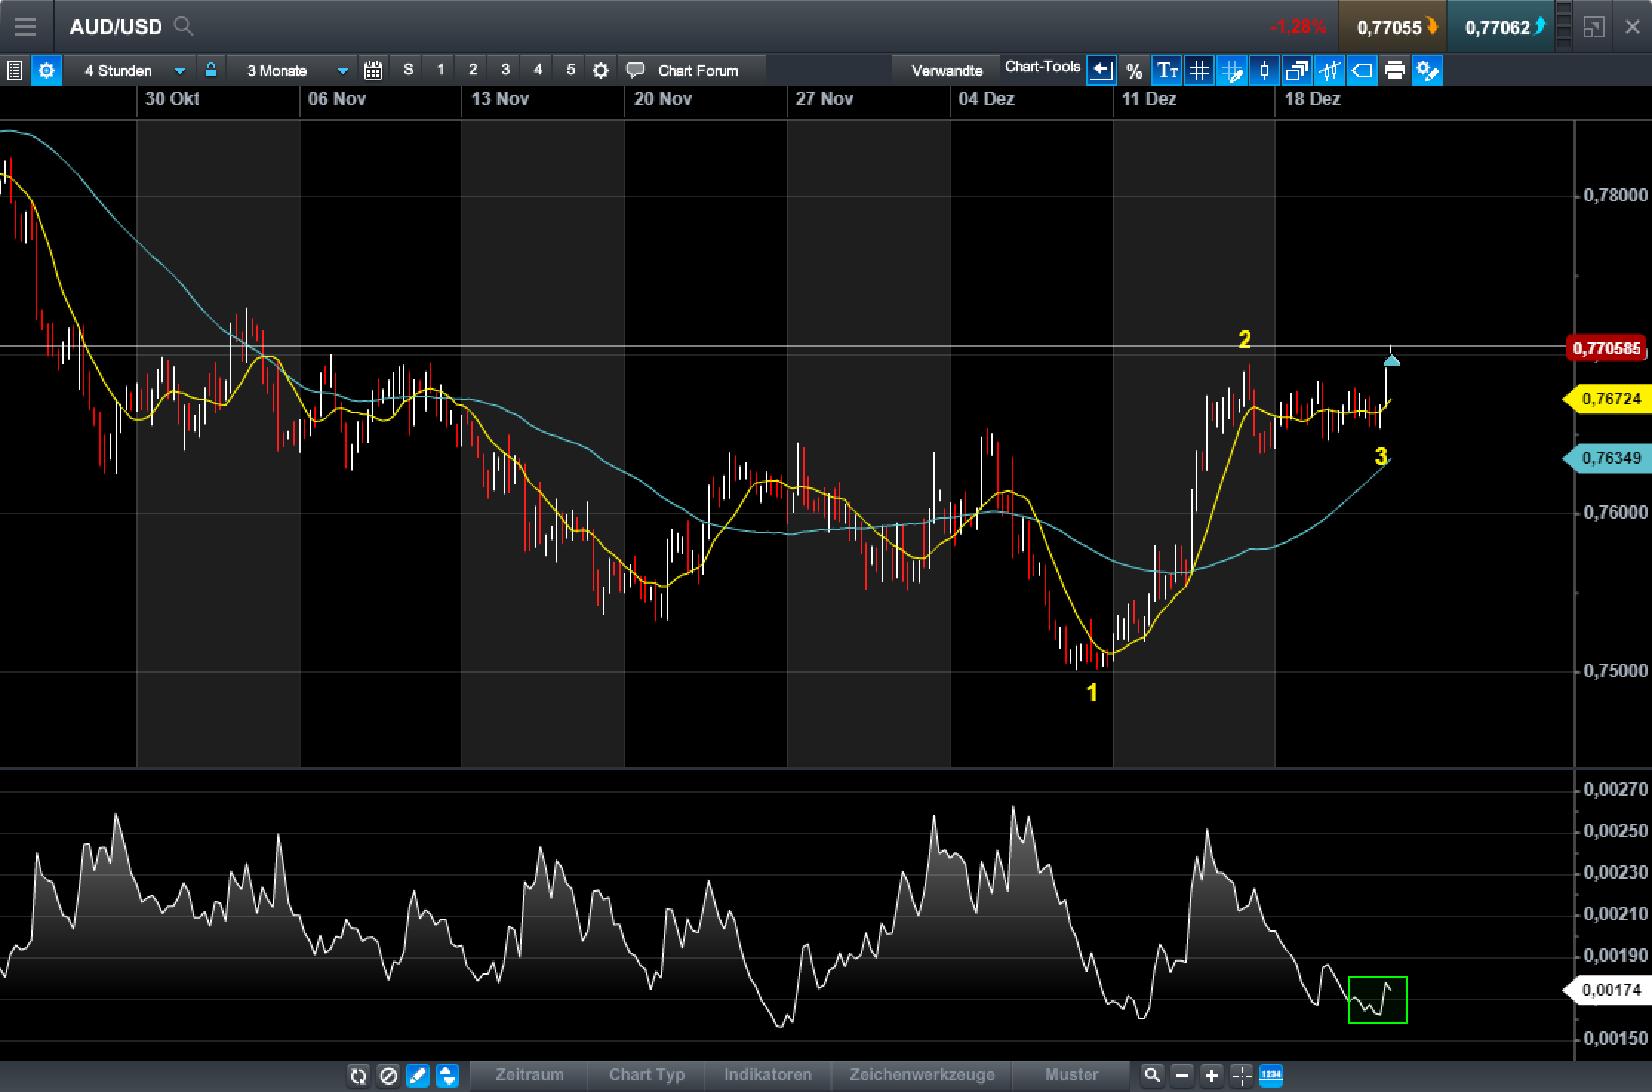Toggle the chart gridlines icon
The width and height of the screenshot is (1652, 1092).
pos(1199,70)
